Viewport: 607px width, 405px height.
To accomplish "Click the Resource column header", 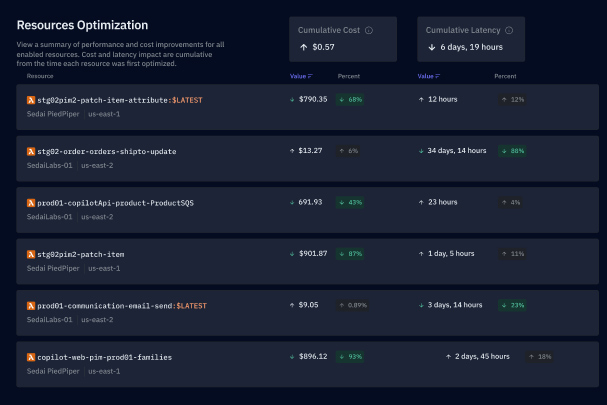I will point(40,76).
